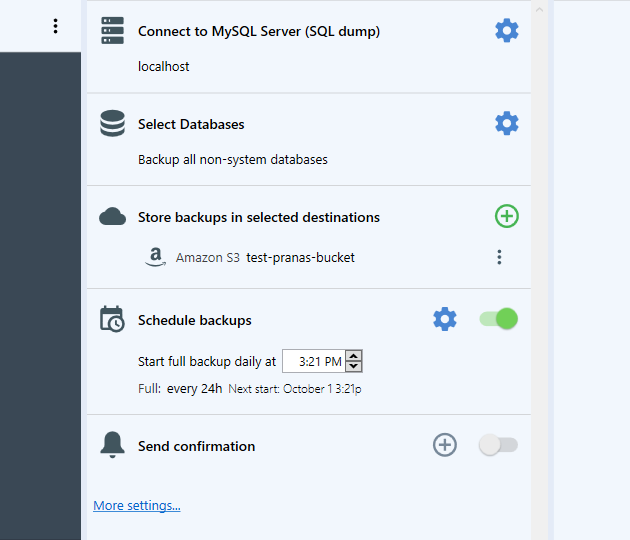Open options menu for the Amazon S3 test-pranas-bucket destination
Image resolution: width=630 pixels, height=540 pixels.
(x=499, y=257)
